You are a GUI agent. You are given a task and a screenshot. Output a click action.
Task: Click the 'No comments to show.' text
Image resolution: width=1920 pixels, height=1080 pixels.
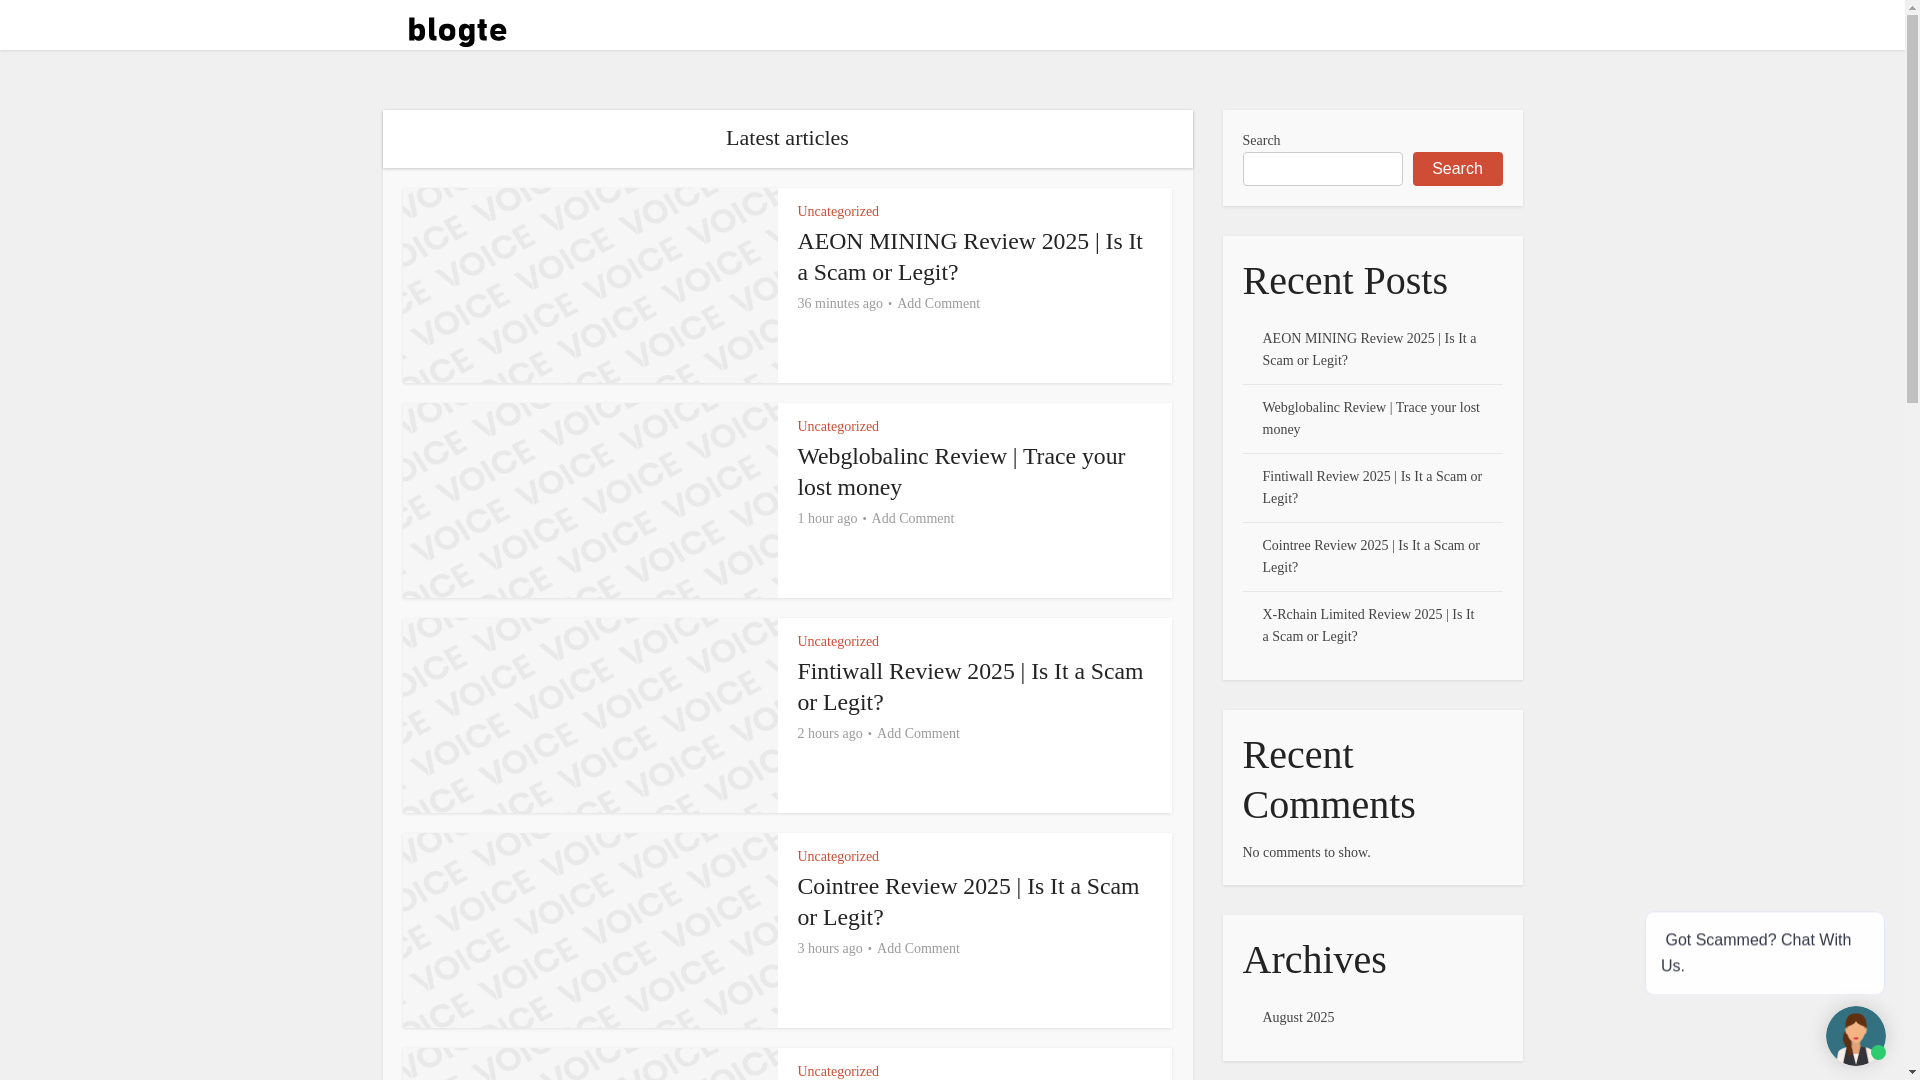point(1306,852)
